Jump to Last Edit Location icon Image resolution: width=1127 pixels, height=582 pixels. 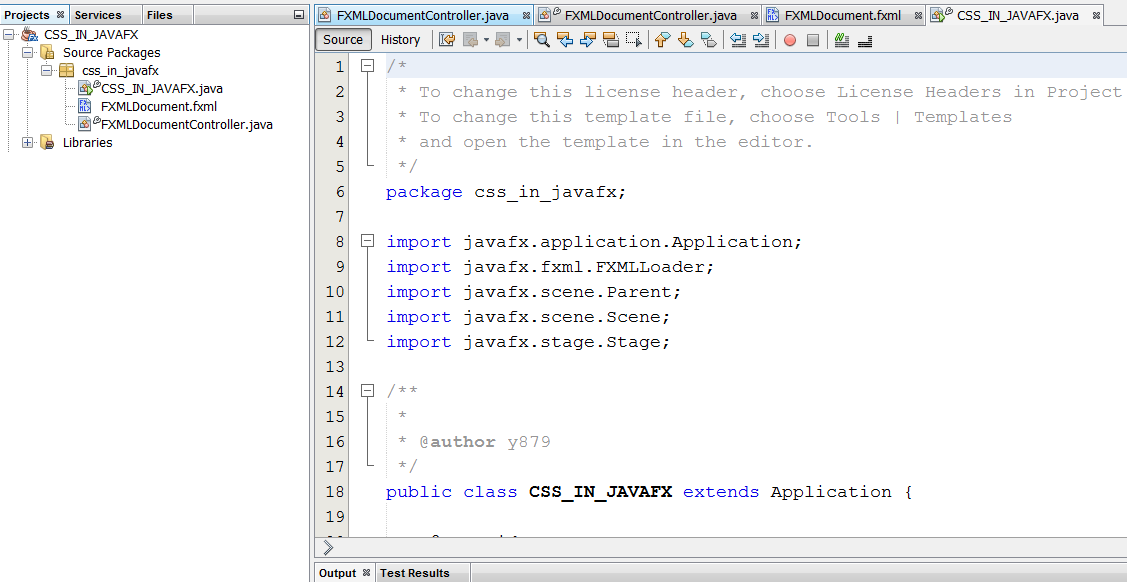(446, 39)
